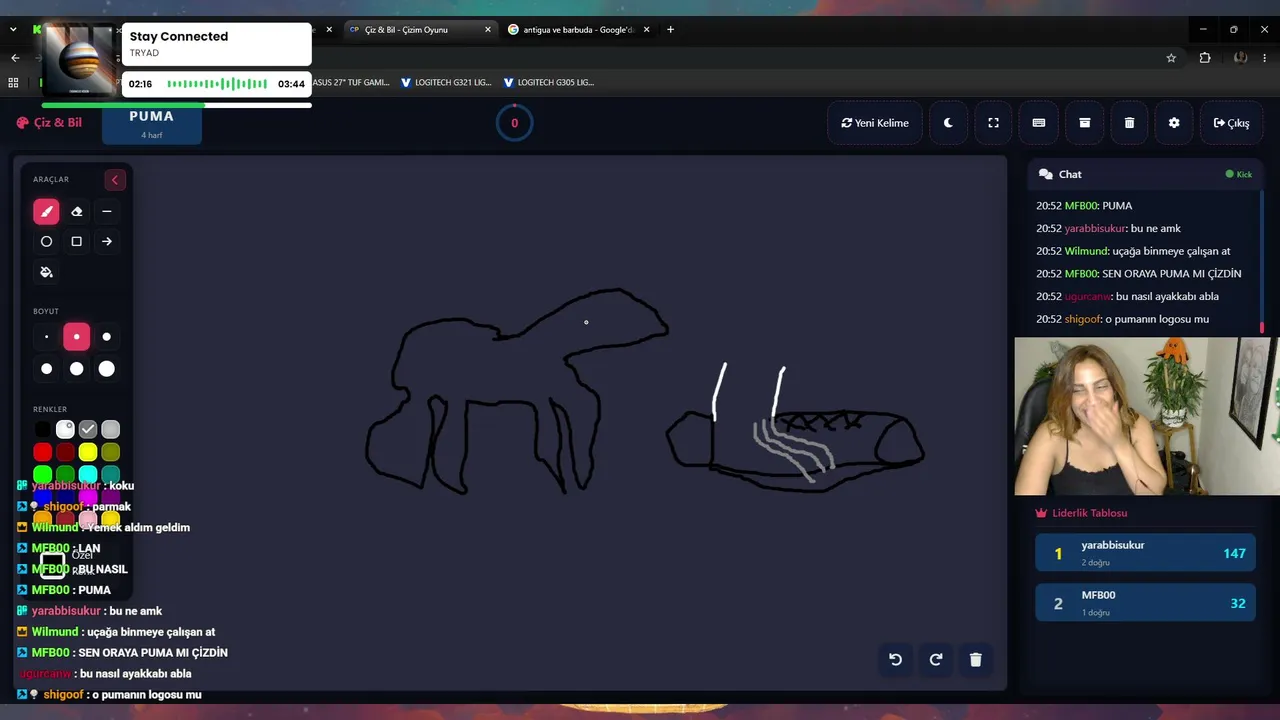
Task: Click Çıkış to exit the game
Action: click(x=1231, y=123)
